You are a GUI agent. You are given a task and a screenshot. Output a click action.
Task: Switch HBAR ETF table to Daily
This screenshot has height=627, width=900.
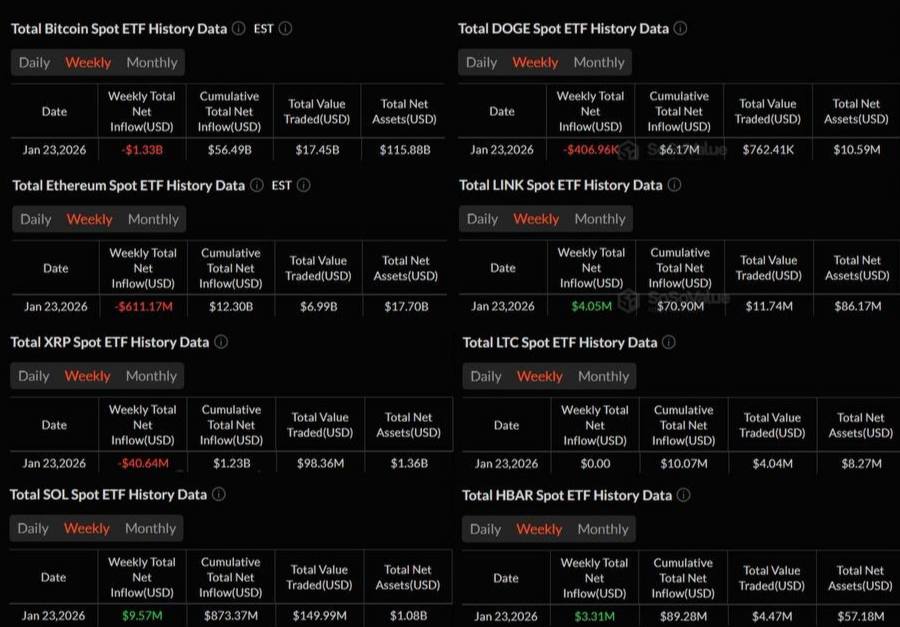click(x=485, y=529)
